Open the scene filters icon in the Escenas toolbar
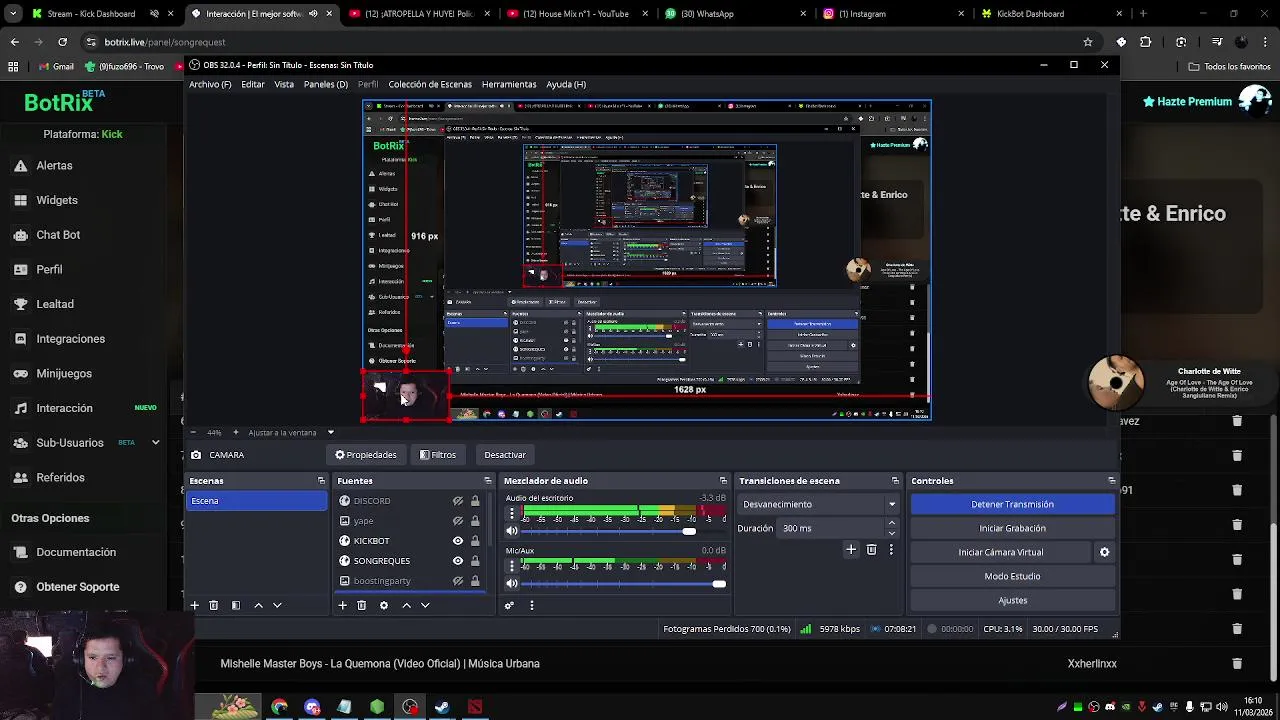 click(x=236, y=605)
